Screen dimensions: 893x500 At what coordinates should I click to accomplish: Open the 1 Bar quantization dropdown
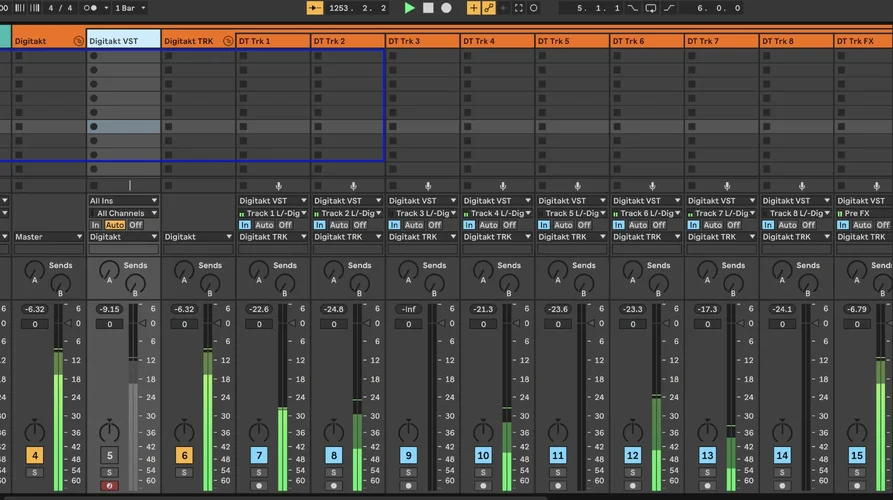tap(129, 8)
